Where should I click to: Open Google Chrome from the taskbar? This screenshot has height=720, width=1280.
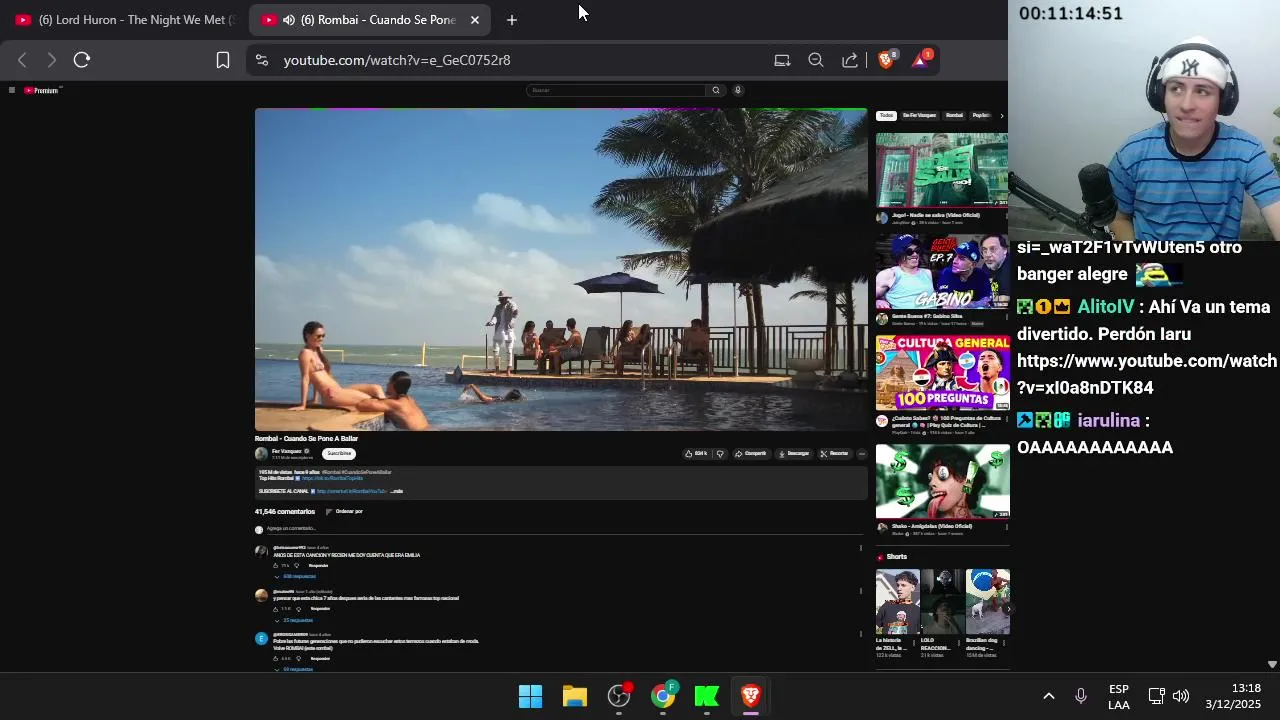[x=663, y=696]
